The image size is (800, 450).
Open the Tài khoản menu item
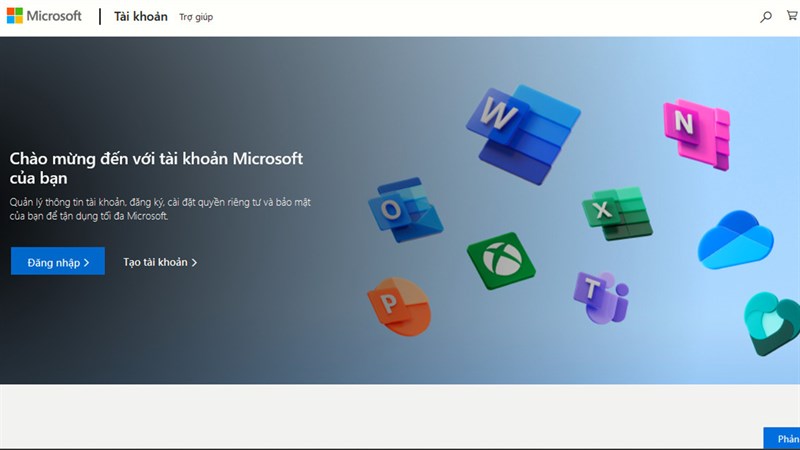[x=140, y=17]
